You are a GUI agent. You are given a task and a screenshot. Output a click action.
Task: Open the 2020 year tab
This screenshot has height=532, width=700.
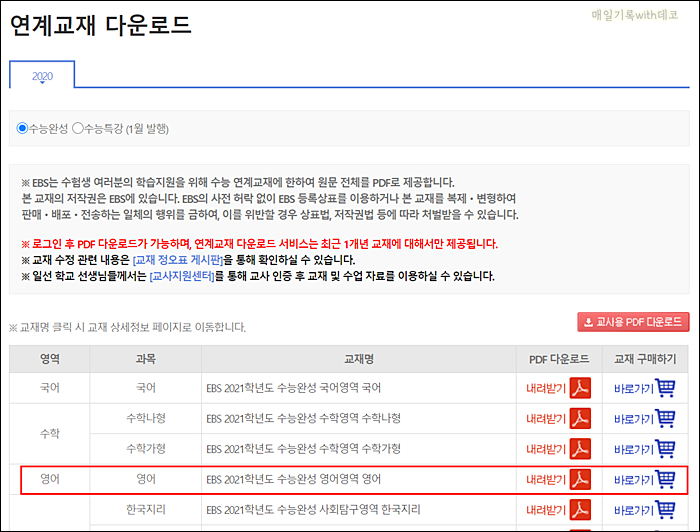42,76
